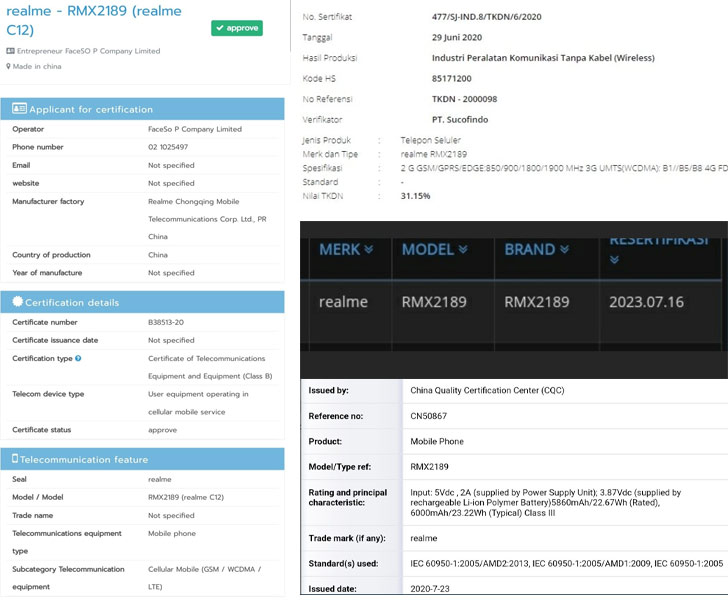Click reference 'TKDN - 2000098'
Screen dimensions: 728x600
[464, 99]
